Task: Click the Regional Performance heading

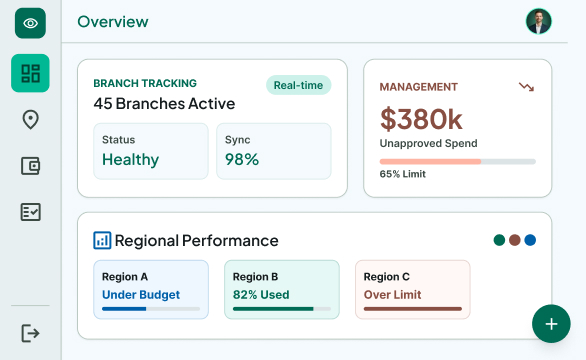Action: 197,240
